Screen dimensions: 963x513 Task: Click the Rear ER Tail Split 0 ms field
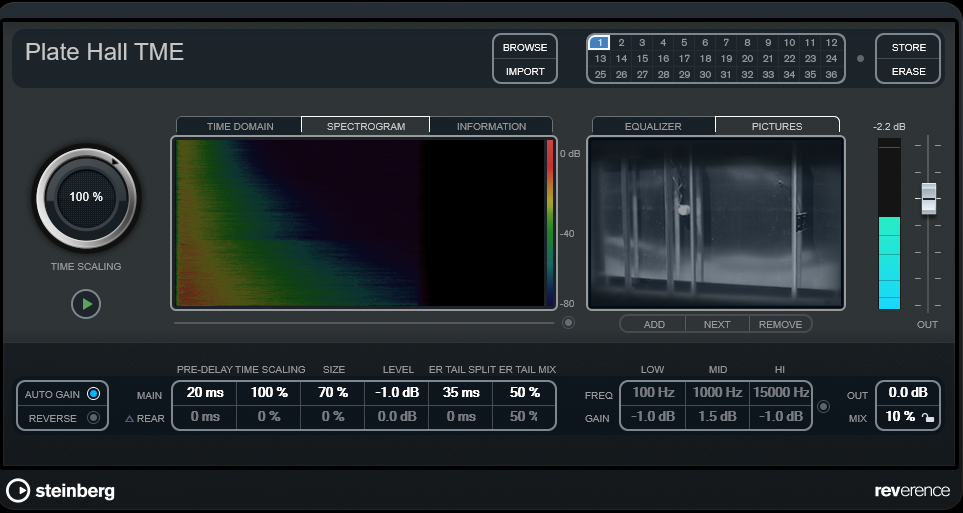click(461, 417)
